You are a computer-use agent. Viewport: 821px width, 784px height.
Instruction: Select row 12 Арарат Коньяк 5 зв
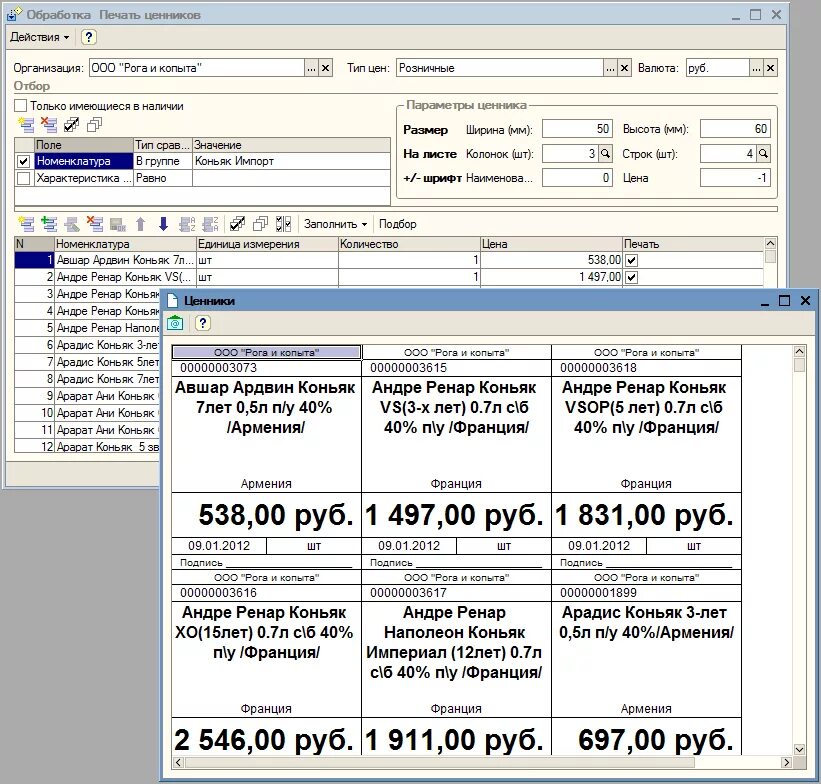(87, 447)
